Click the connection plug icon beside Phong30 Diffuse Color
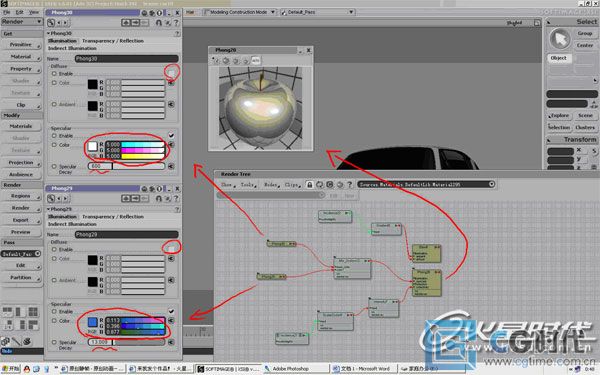 [171, 83]
